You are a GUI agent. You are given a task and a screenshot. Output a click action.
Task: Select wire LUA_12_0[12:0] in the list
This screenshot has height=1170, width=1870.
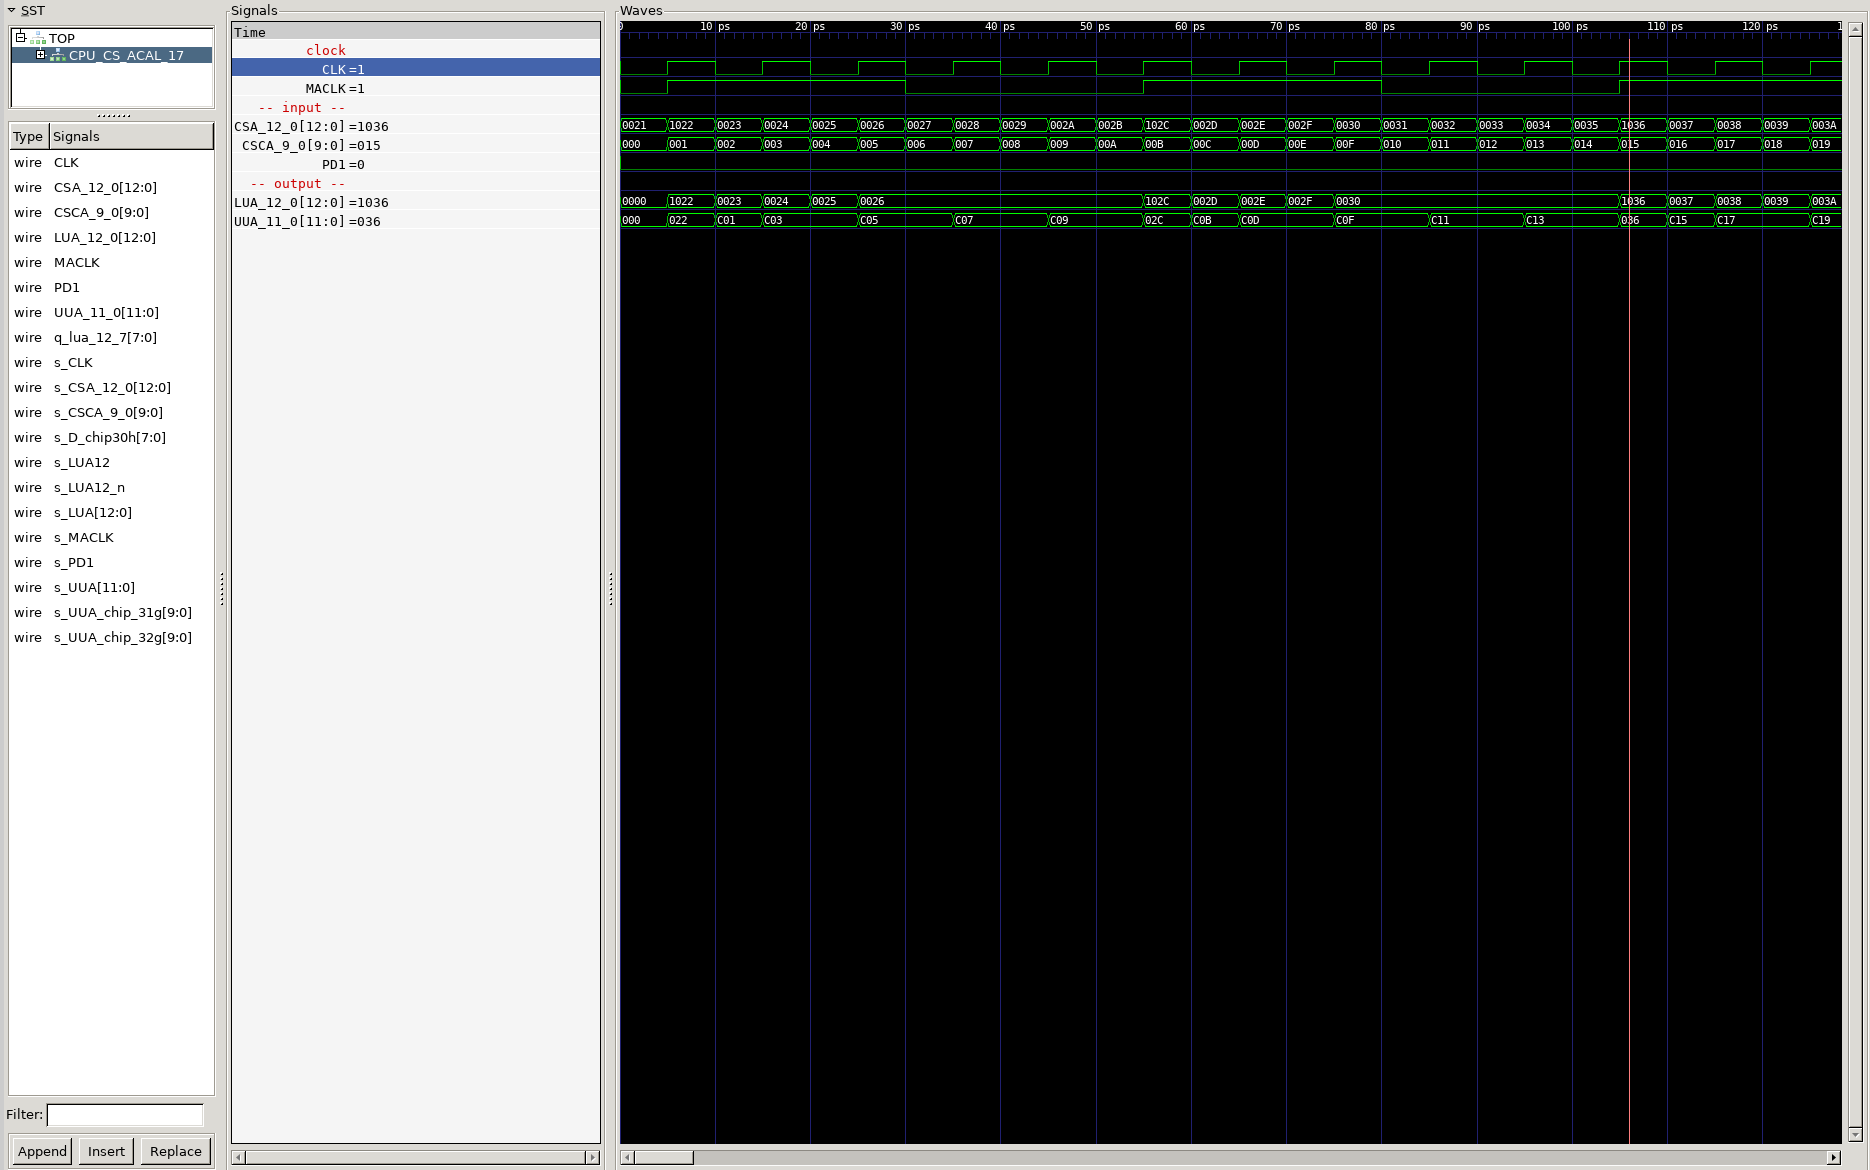point(111,237)
